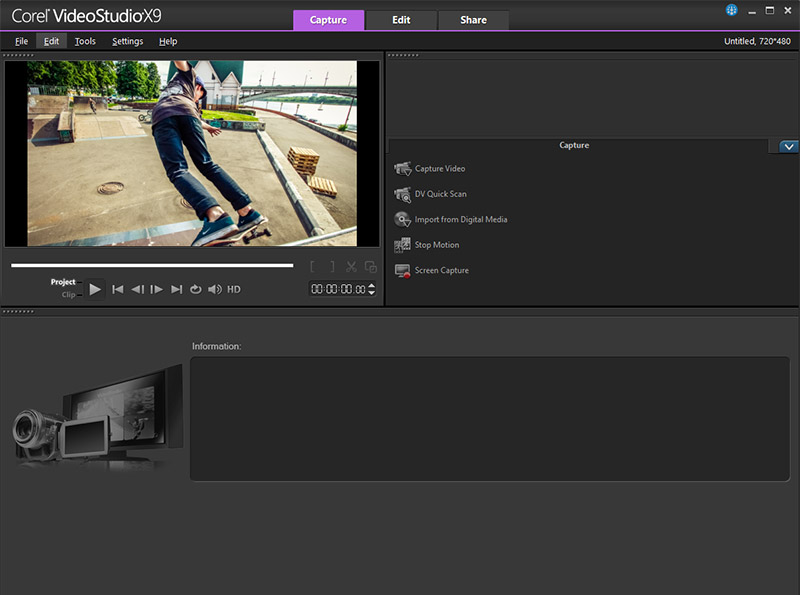
Task: Open the Help menu
Action: (168, 41)
